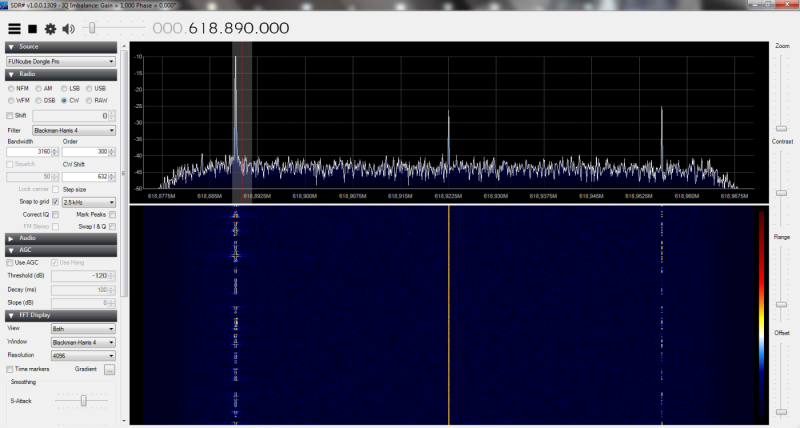Move the Zoom slider handle
This screenshot has width=800, height=428.
(x=781, y=129)
